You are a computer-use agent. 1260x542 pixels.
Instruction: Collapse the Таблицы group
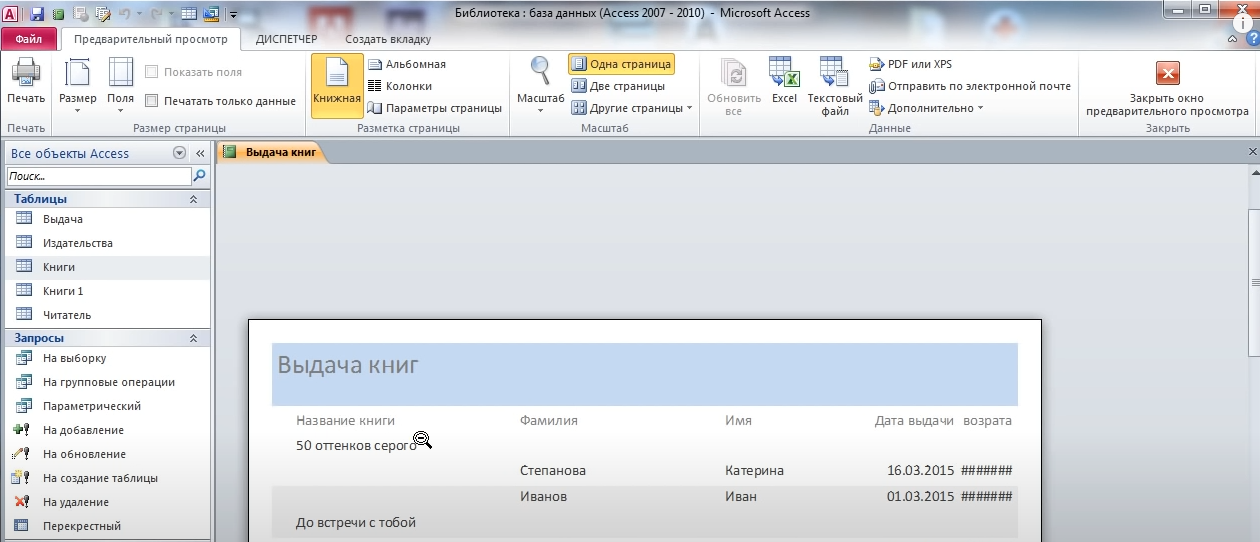tap(193, 199)
